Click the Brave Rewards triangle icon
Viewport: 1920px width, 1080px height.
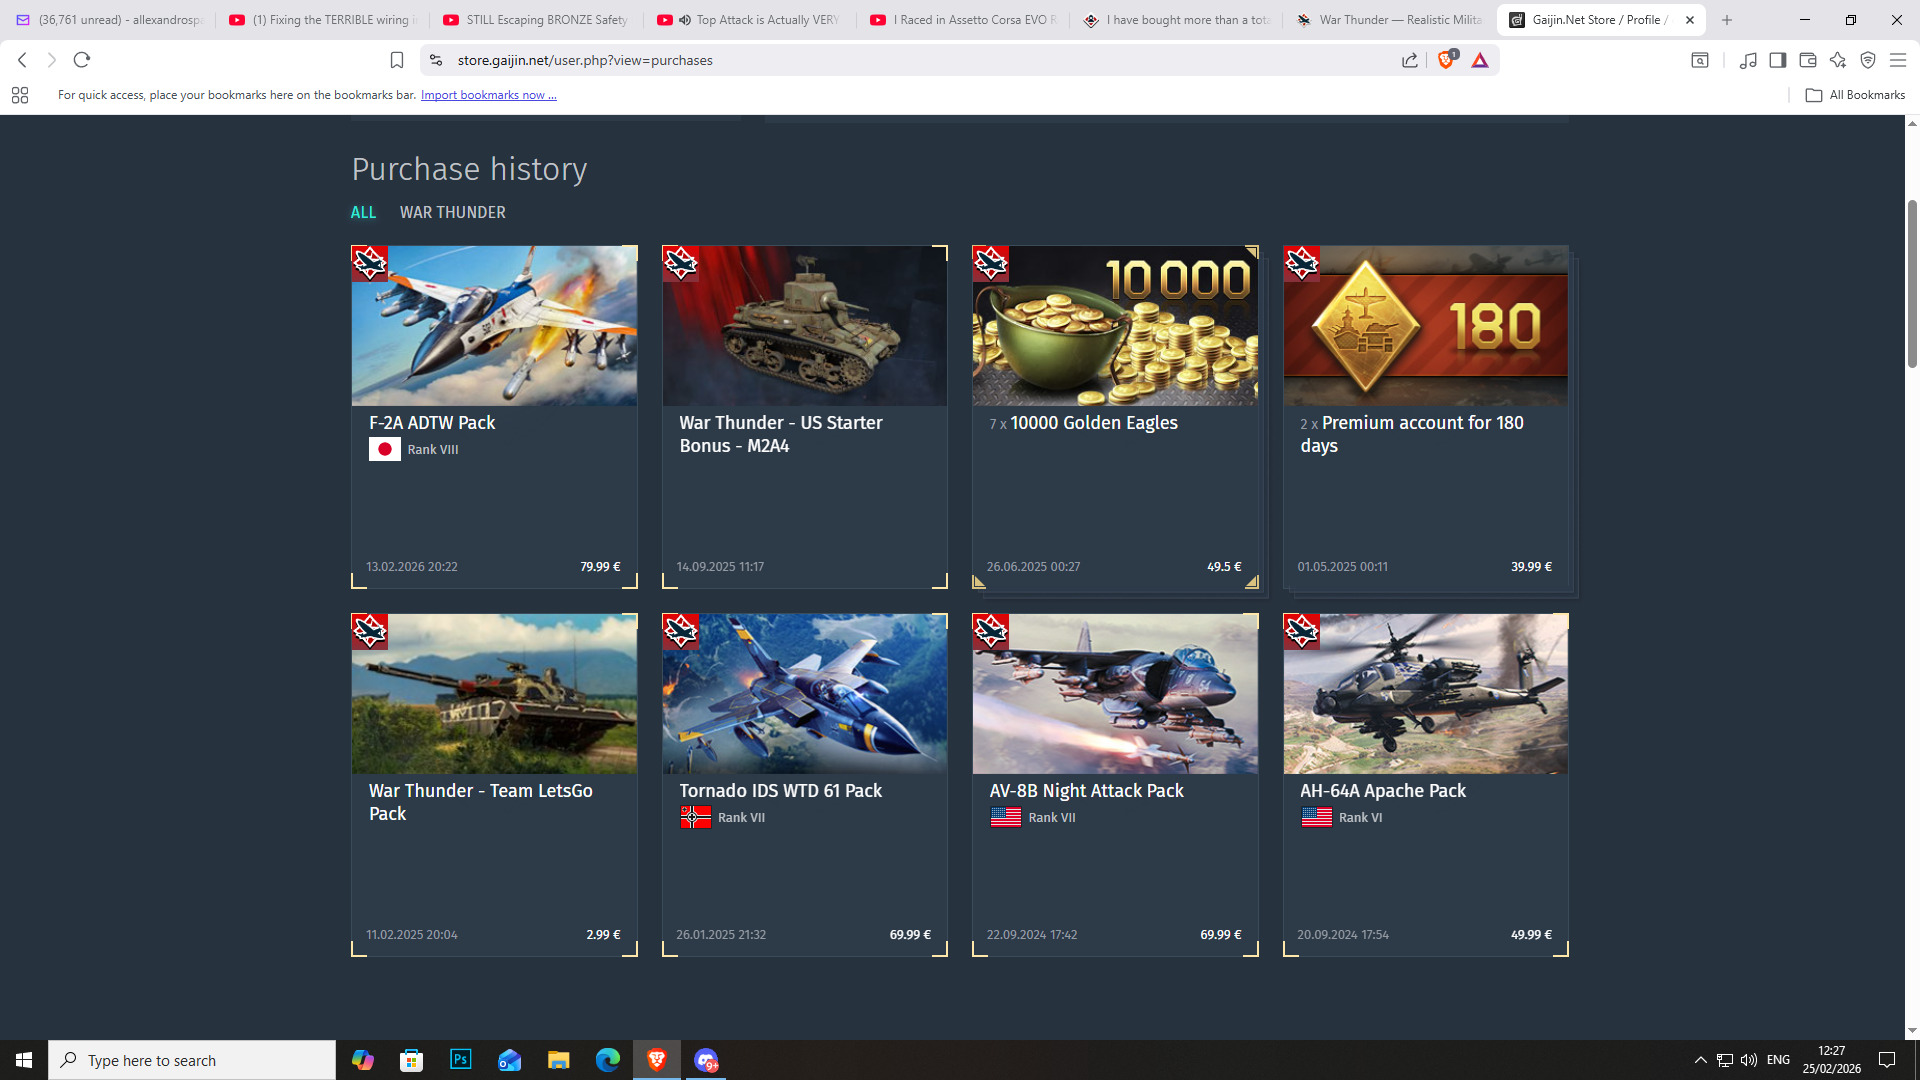click(x=1480, y=60)
